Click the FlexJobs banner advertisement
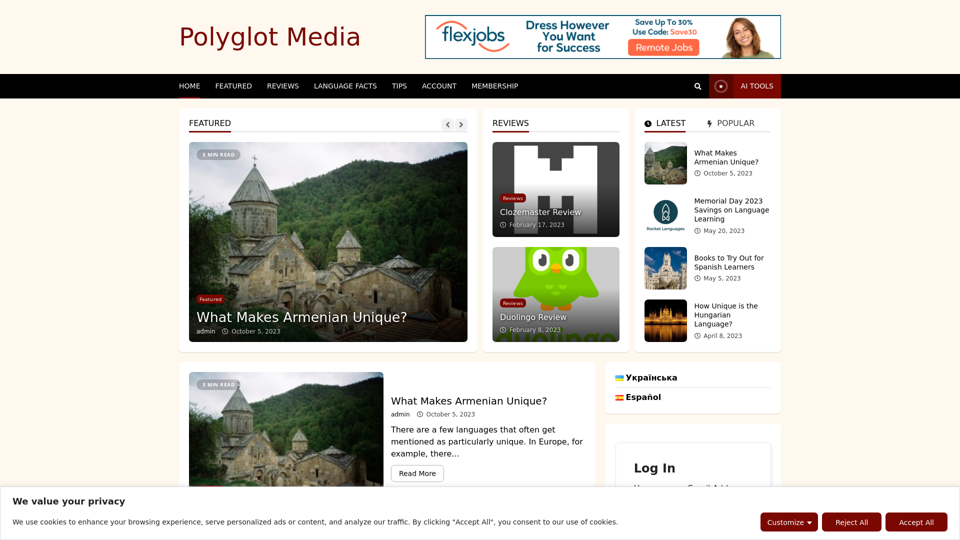 point(602,37)
